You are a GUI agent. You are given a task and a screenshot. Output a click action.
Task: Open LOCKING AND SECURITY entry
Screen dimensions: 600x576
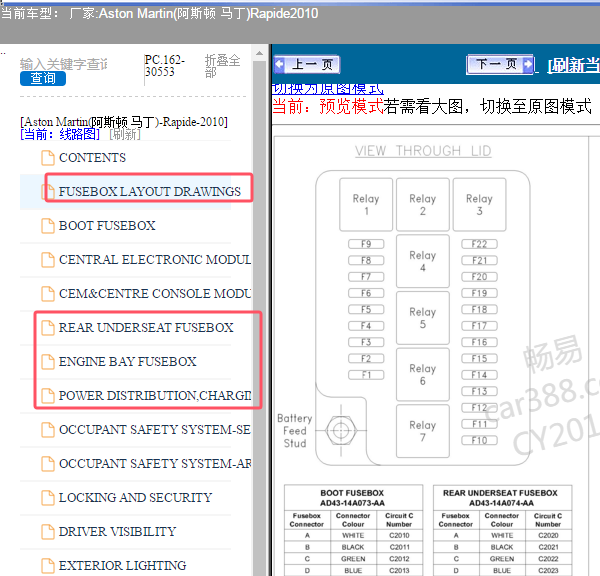(135, 498)
